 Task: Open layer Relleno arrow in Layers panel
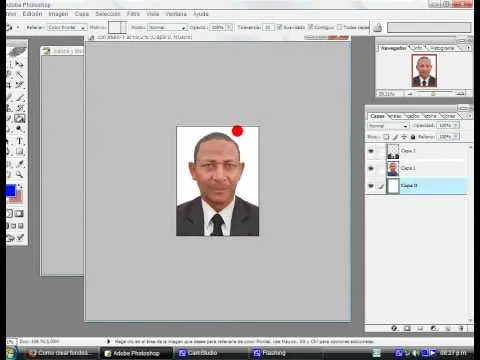[456, 137]
